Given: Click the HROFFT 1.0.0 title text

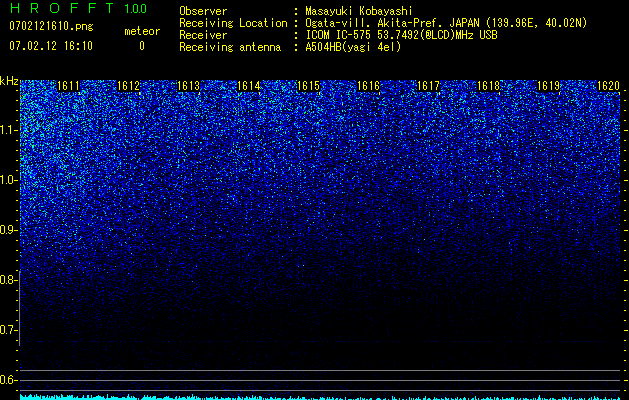Looking at the screenshot, I should (x=78, y=8).
